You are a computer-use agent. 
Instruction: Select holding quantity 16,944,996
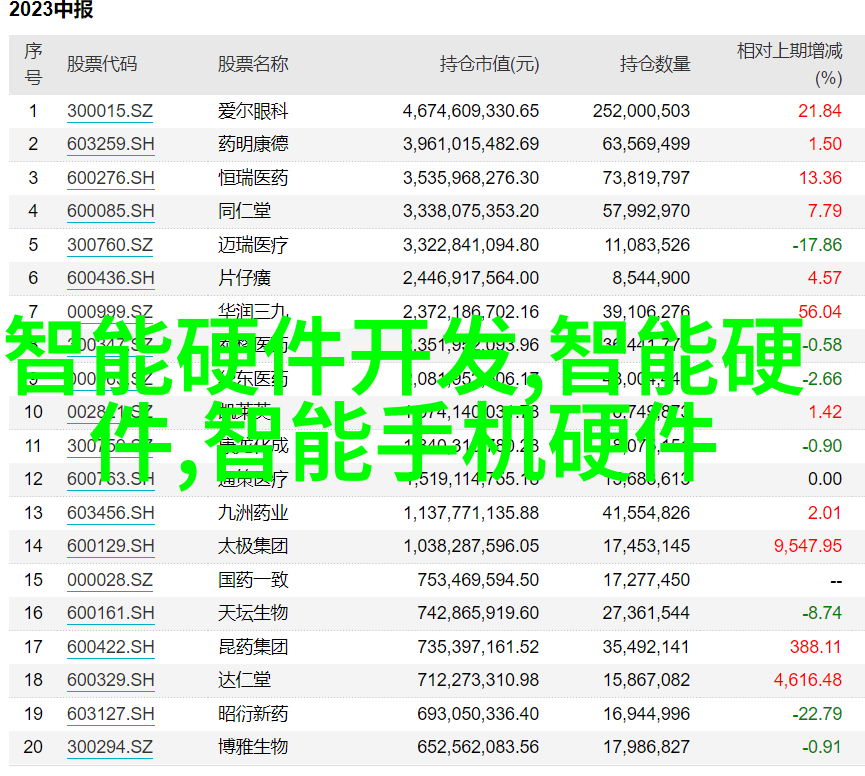coord(646,714)
